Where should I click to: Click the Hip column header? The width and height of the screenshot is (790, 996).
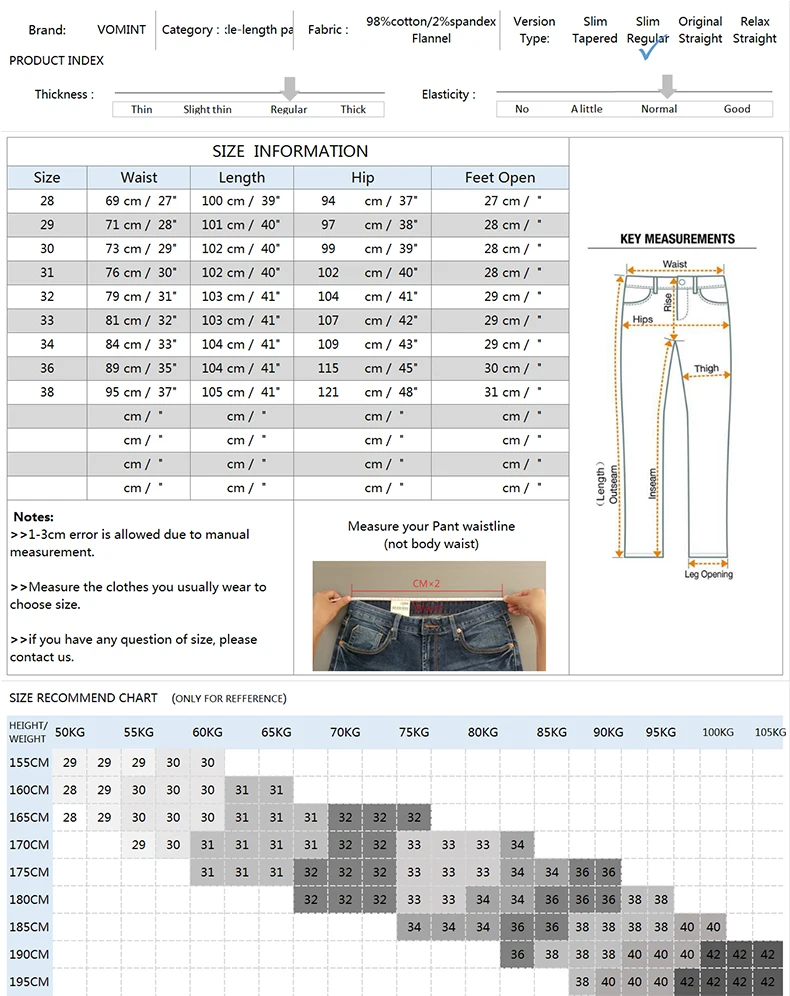pos(363,177)
